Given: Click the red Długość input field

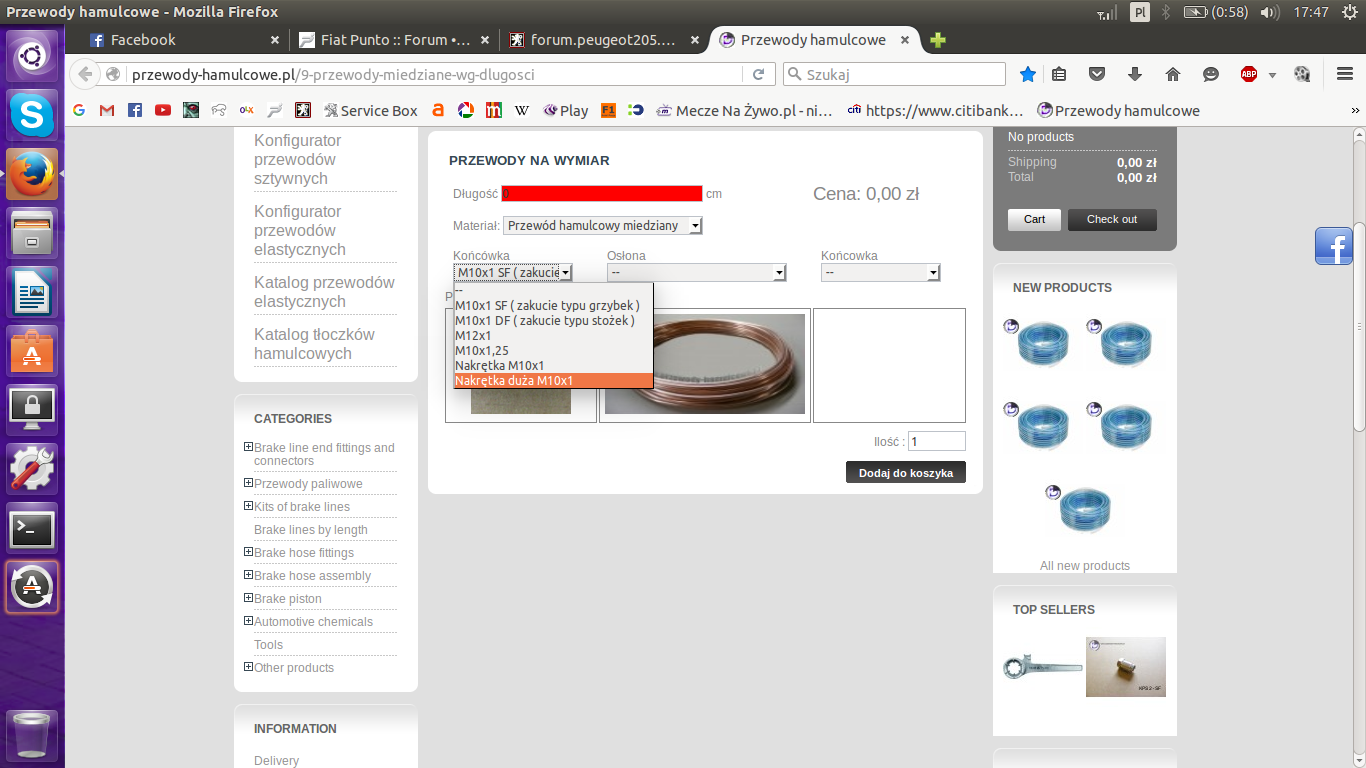Looking at the screenshot, I should [x=601, y=194].
